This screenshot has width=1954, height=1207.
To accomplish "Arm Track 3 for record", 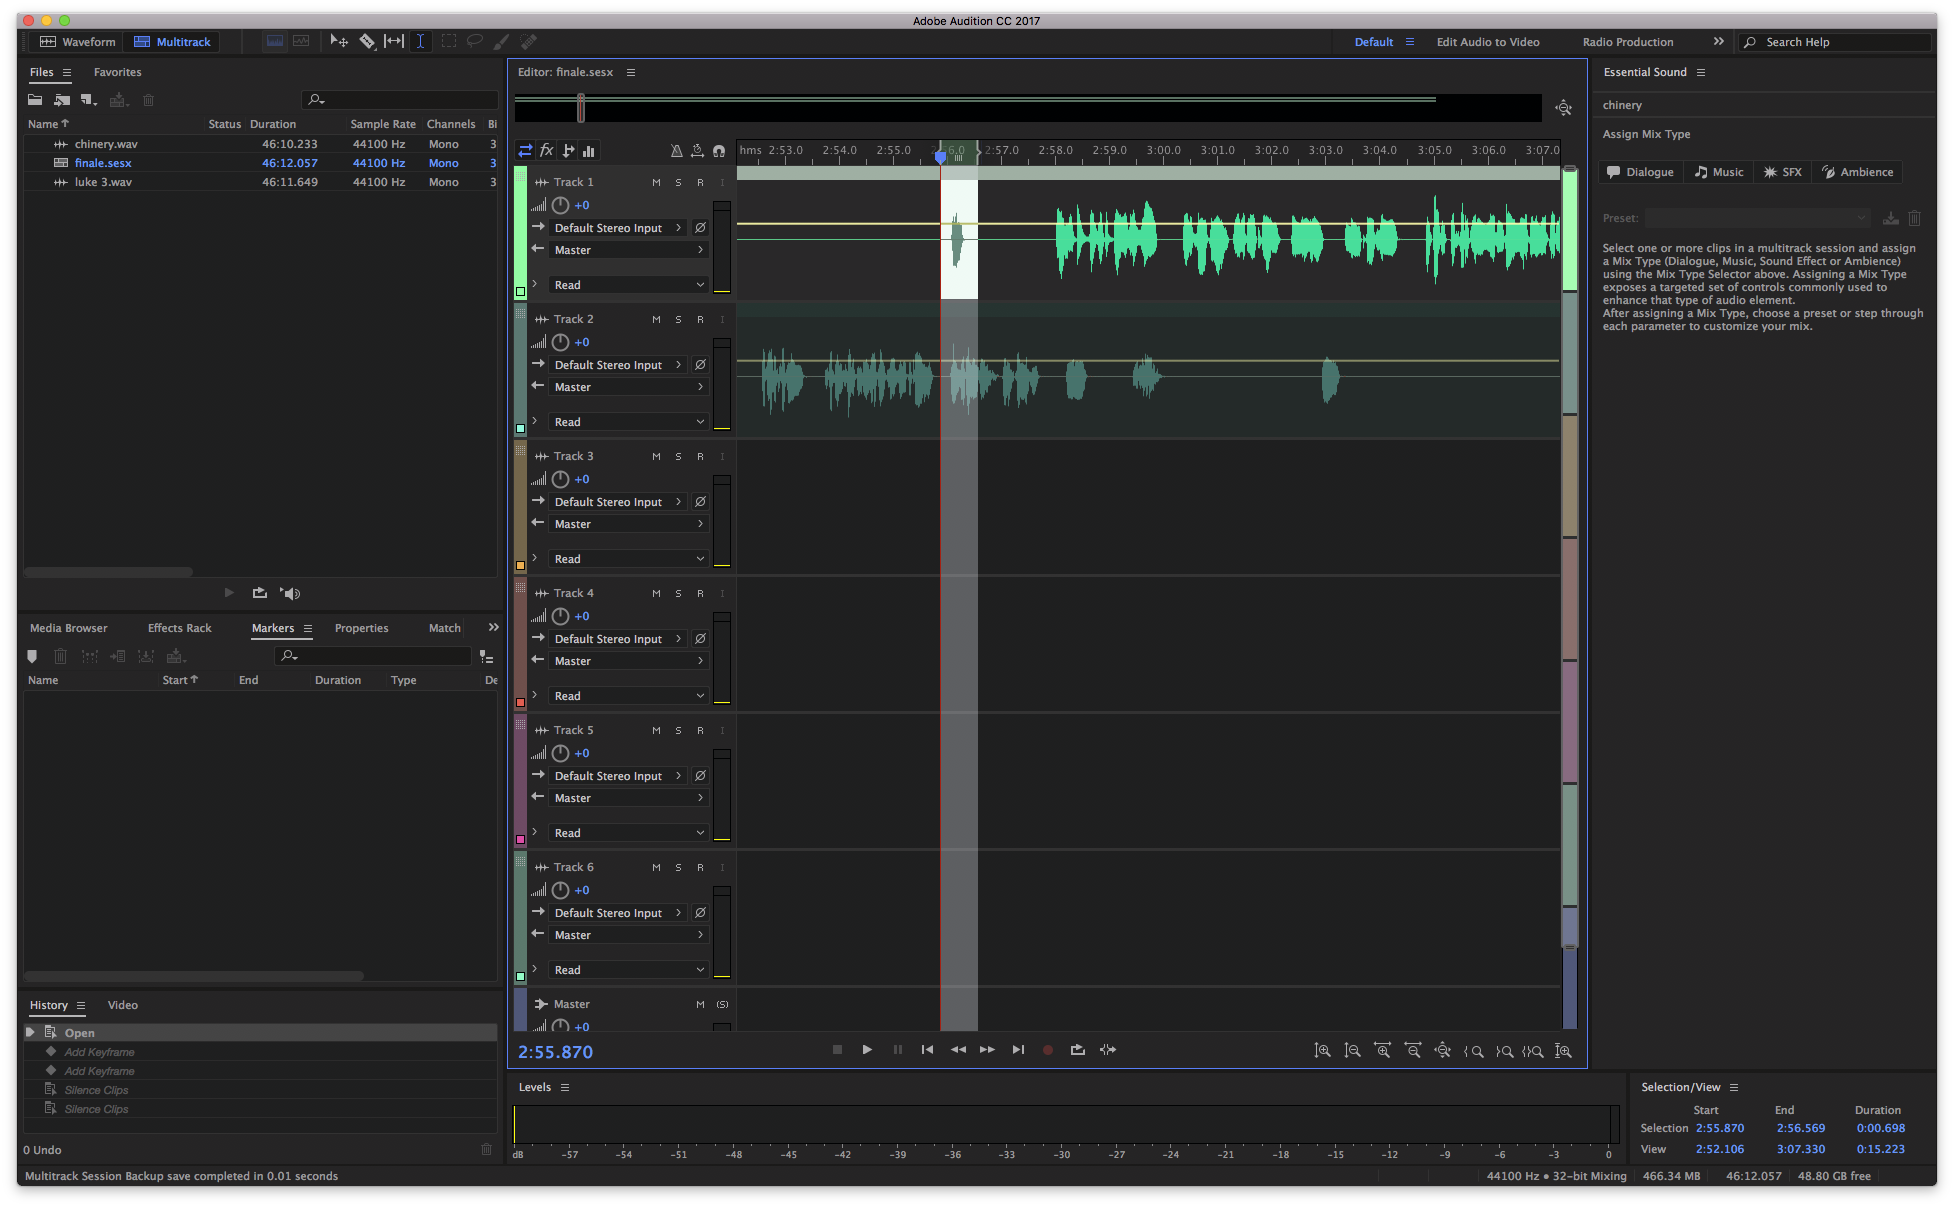I will (x=700, y=456).
